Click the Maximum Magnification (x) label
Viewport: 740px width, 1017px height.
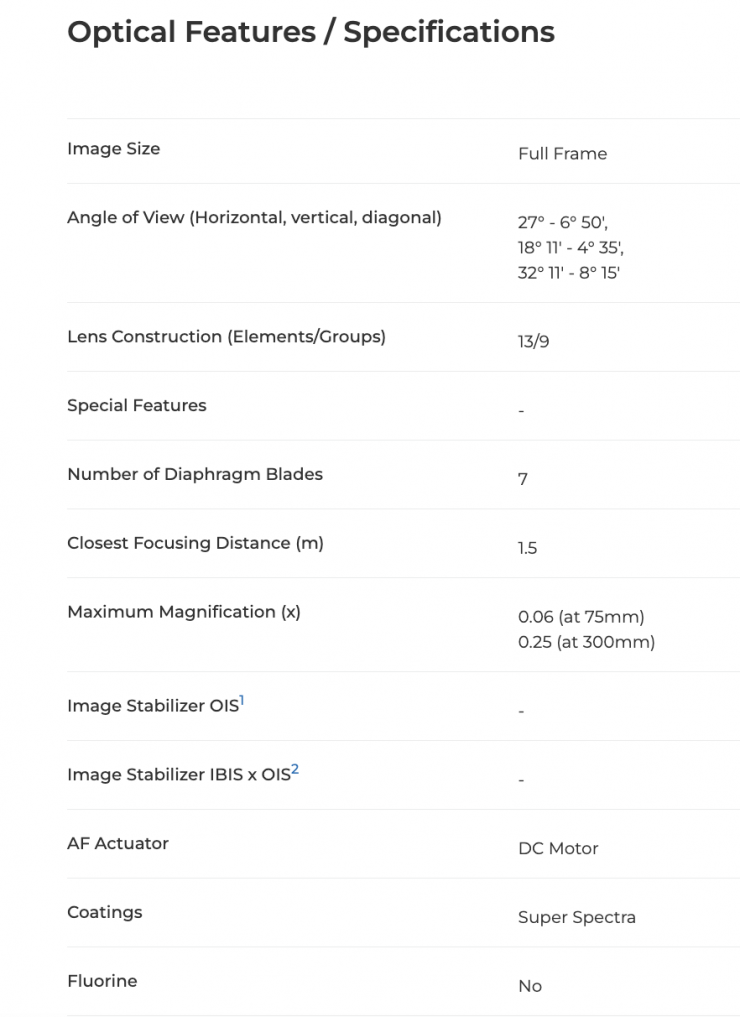point(183,612)
